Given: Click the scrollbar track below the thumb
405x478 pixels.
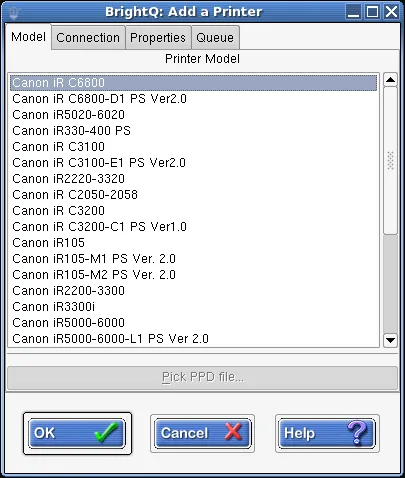Looking at the screenshot, I should pyautogui.click(x=390, y=283).
